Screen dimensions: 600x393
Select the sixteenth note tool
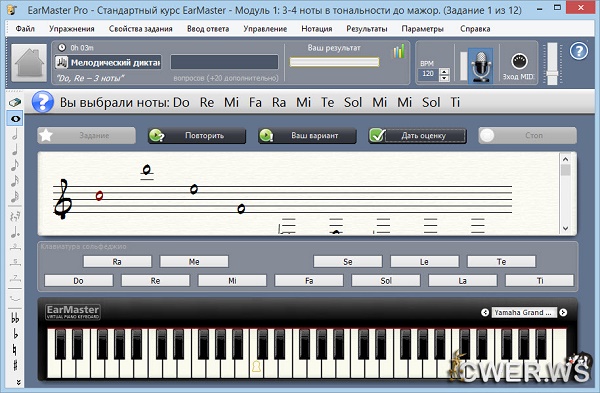click(x=15, y=181)
